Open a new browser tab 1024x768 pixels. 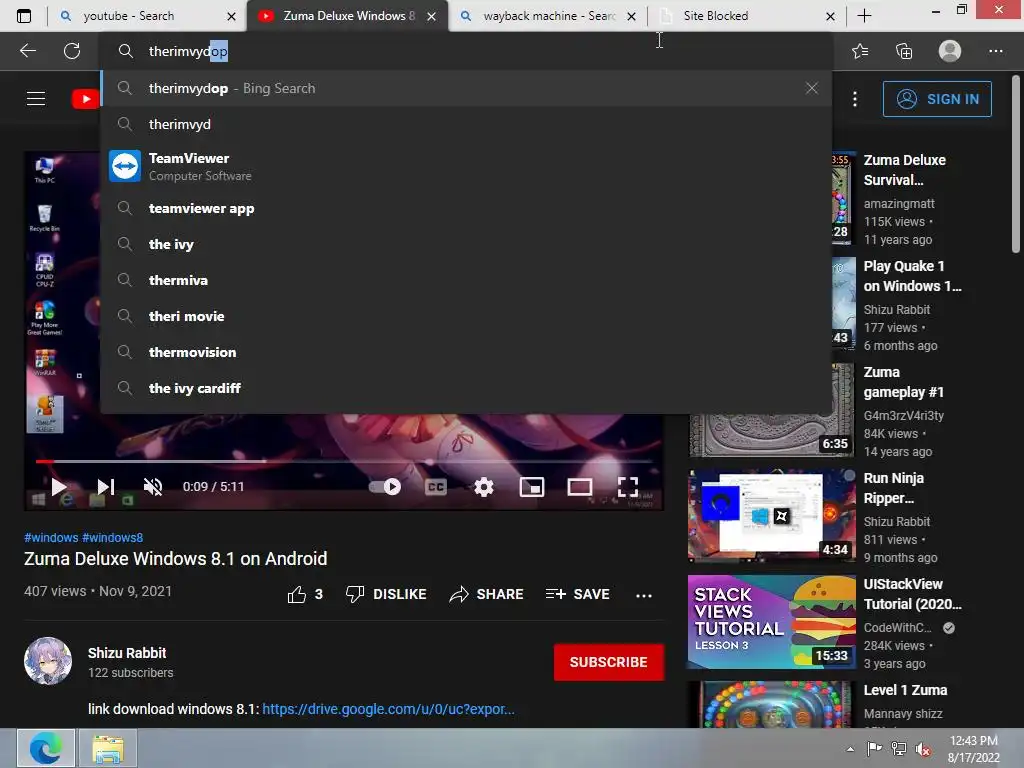click(x=864, y=16)
